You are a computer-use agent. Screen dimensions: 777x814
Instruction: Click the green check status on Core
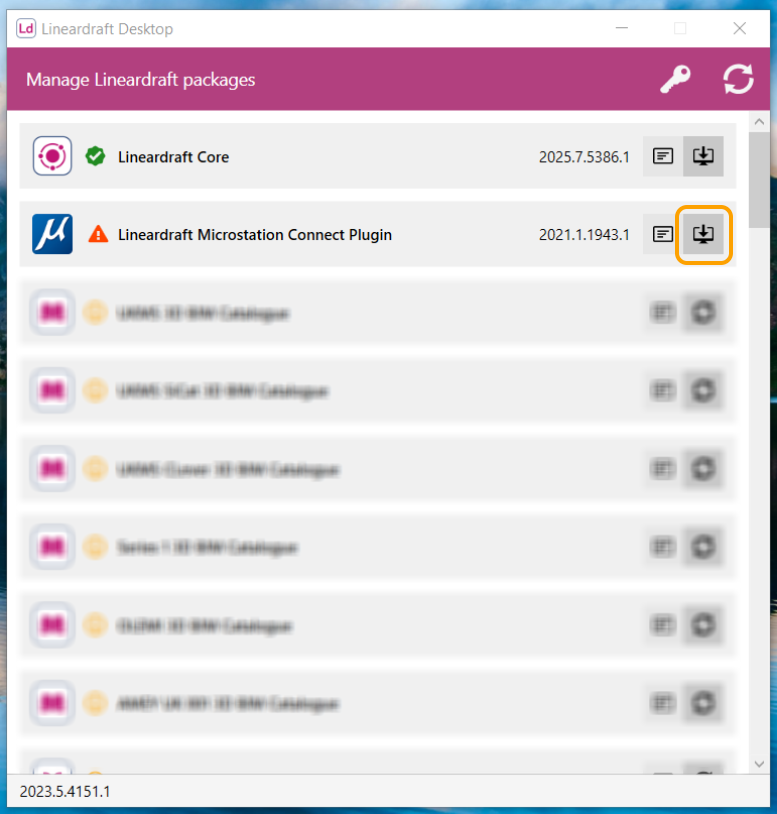(x=96, y=156)
